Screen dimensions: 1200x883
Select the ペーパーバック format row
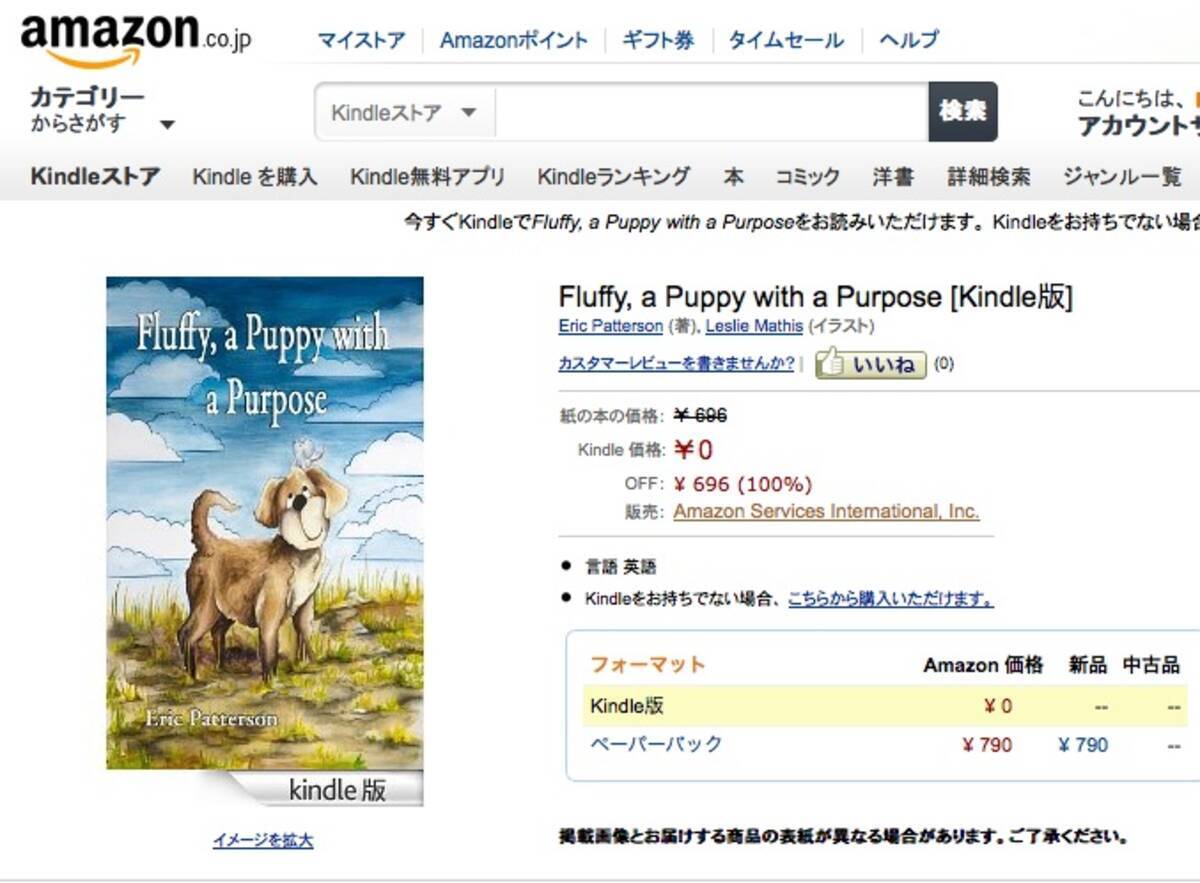[656, 744]
